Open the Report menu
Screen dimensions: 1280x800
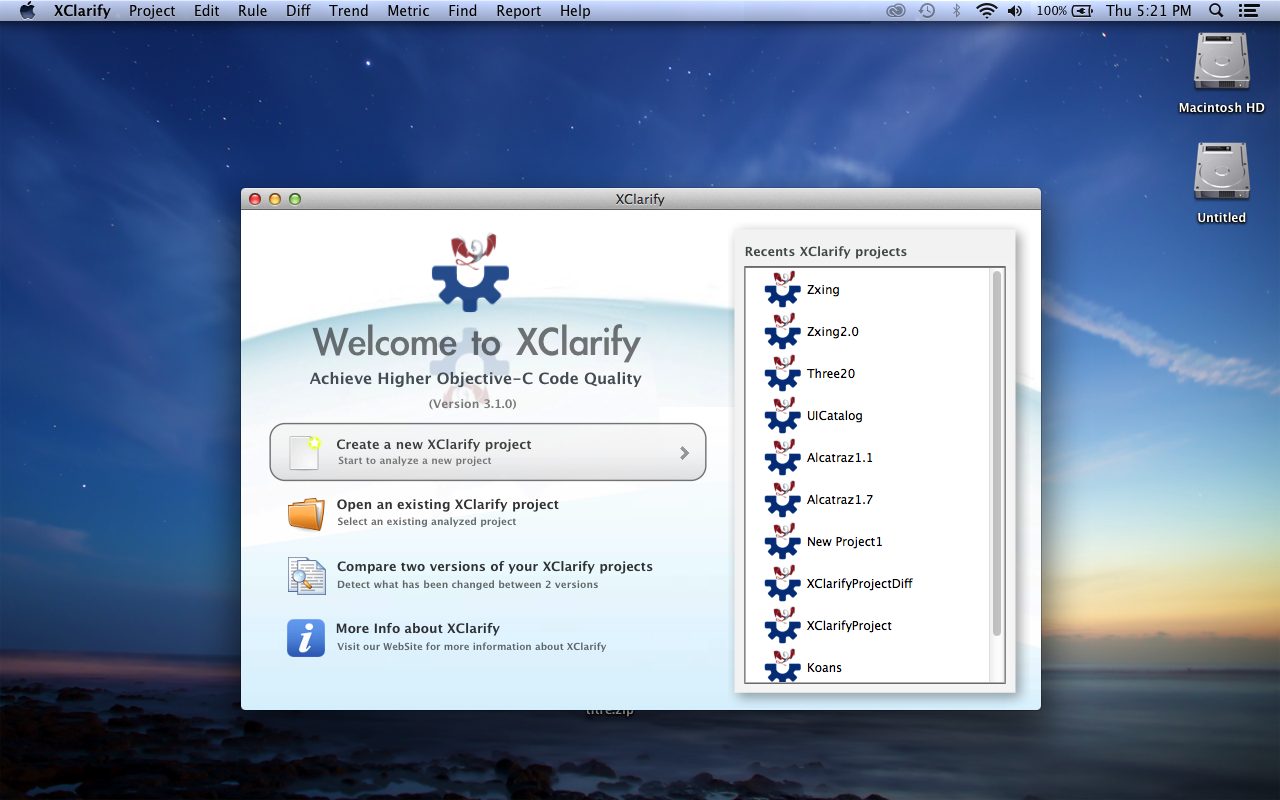point(518,11)
